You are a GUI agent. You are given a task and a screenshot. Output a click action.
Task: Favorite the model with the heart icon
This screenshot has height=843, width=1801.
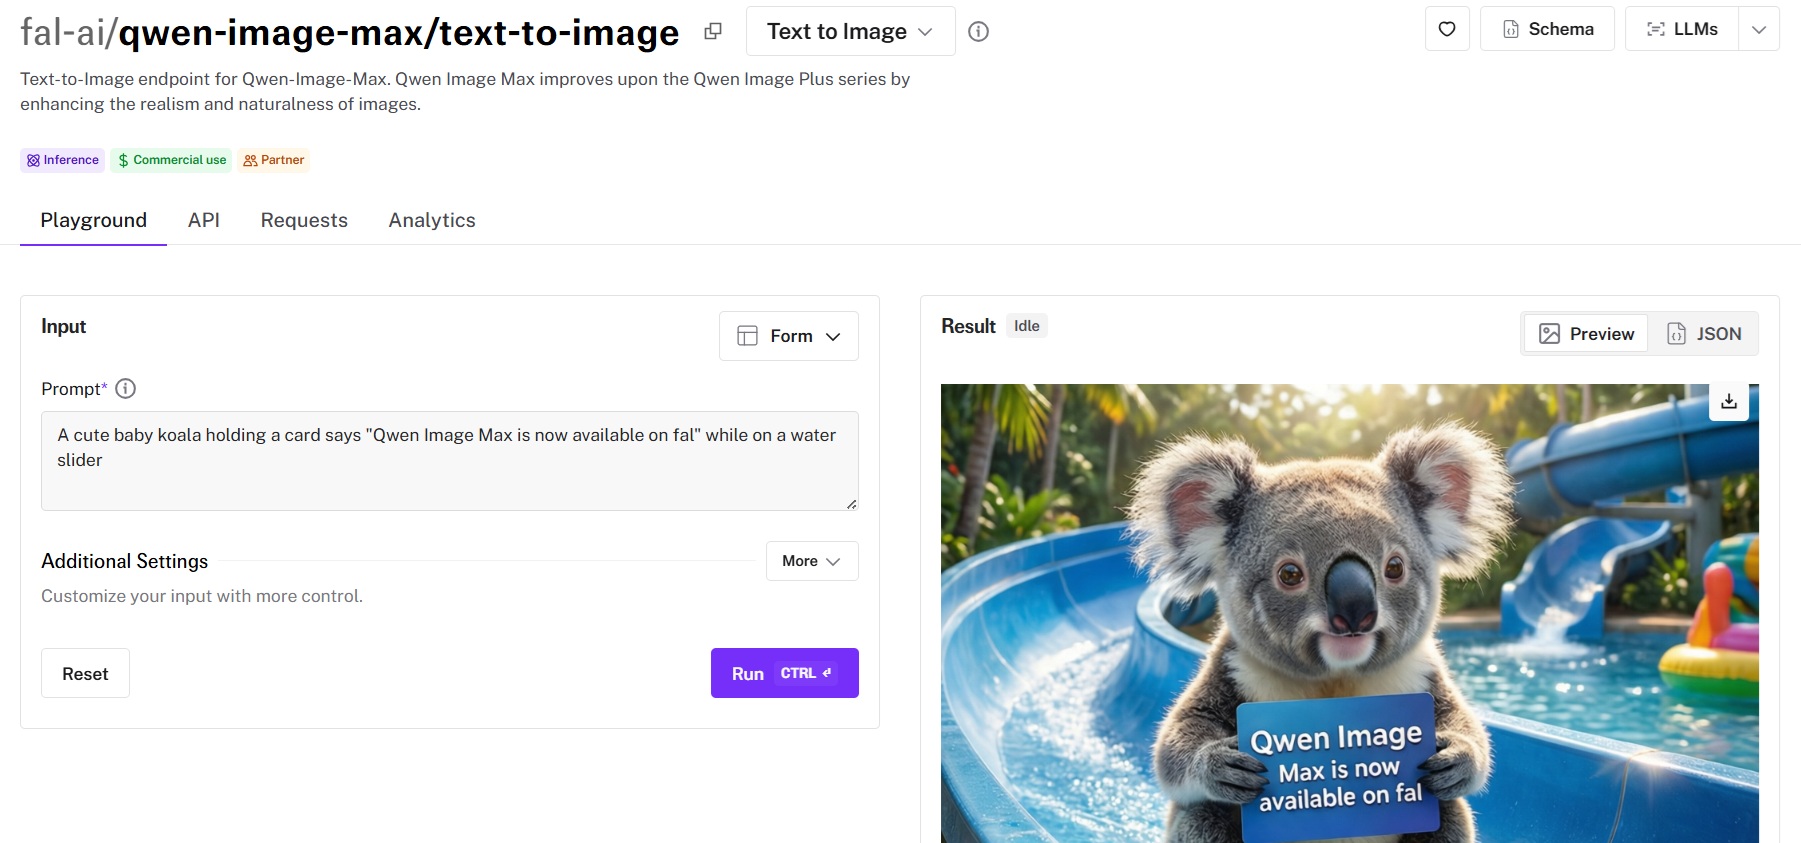(1446, 29)
